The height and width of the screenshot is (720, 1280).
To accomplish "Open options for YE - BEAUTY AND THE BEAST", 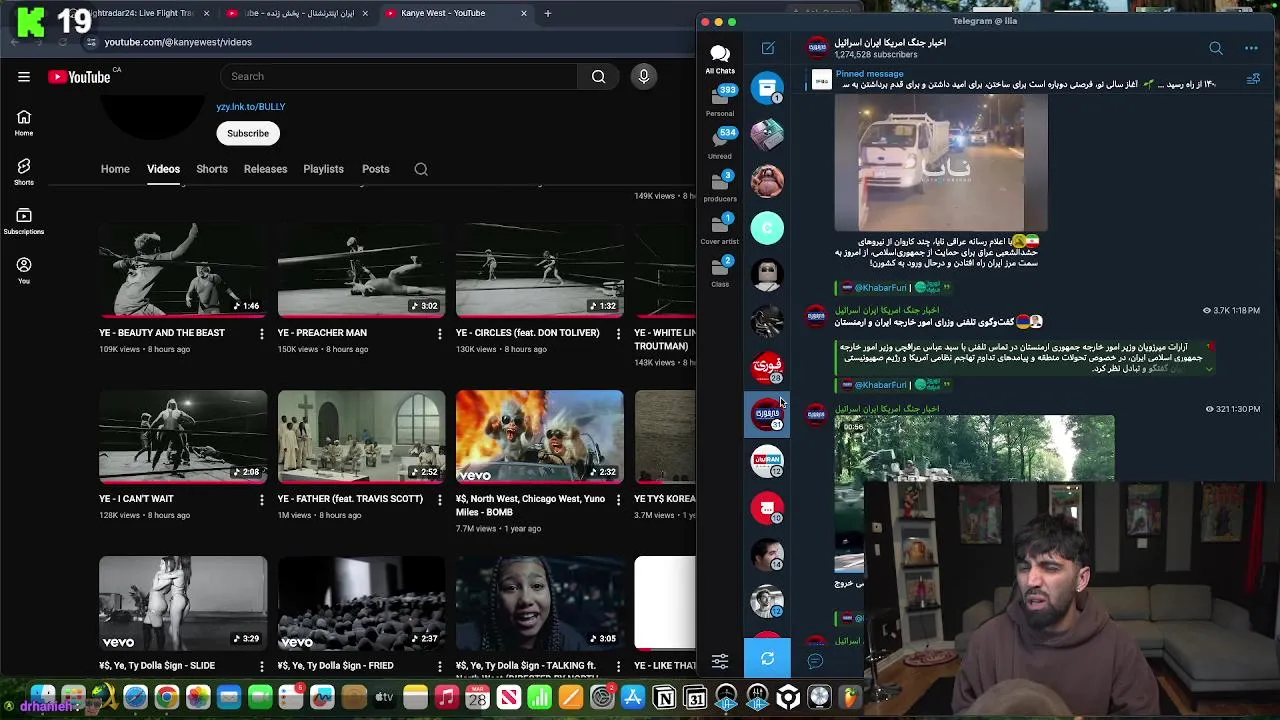I will 261,333.
